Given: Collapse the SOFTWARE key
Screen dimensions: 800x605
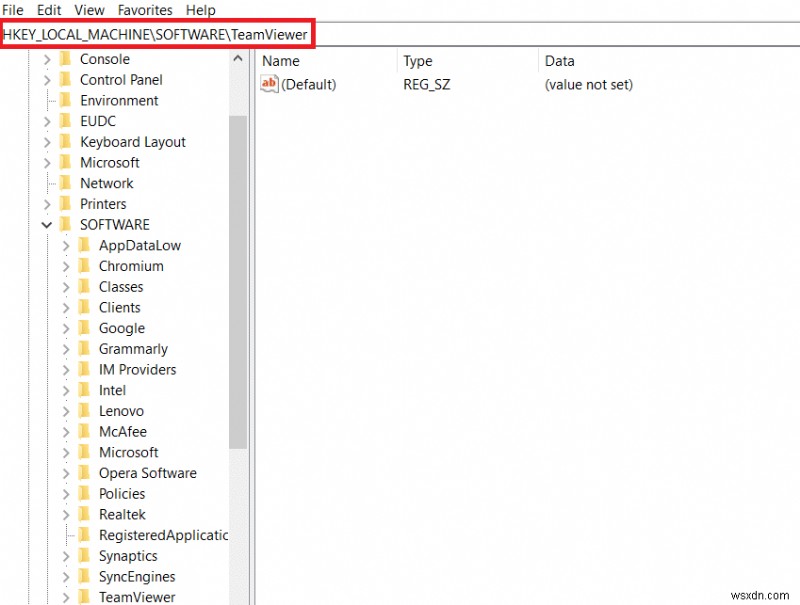Looking at the screenshot, I should point(46,224).
